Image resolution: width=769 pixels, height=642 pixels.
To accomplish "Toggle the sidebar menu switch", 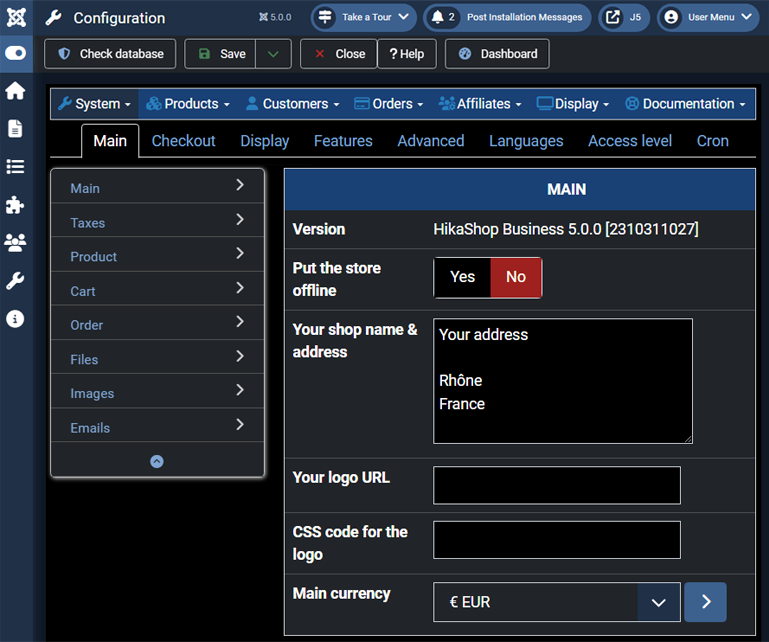I will (16, 53).
